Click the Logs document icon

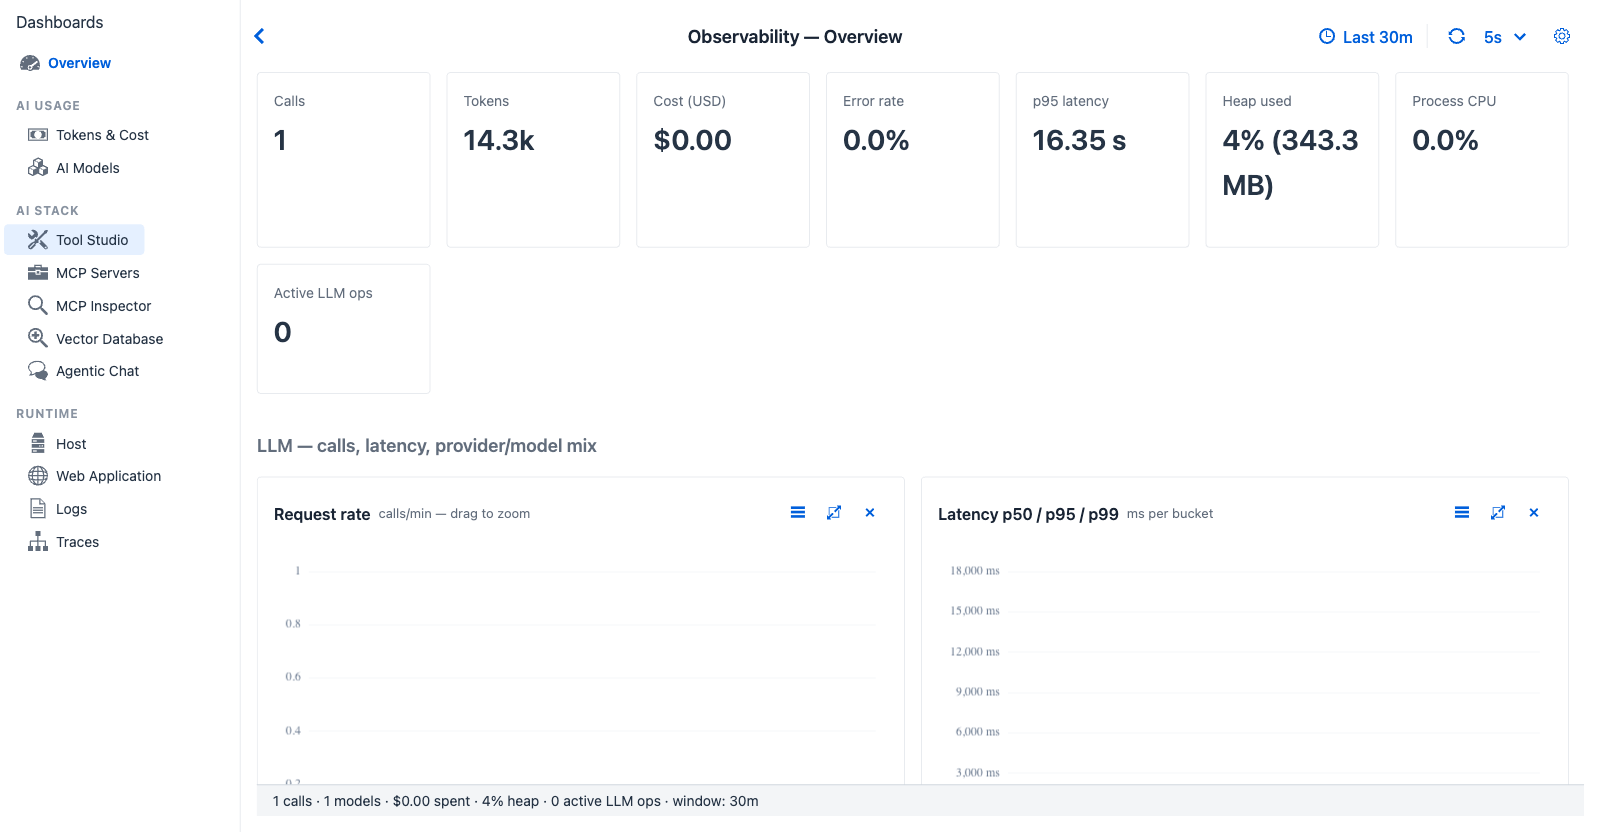[38, 509]
